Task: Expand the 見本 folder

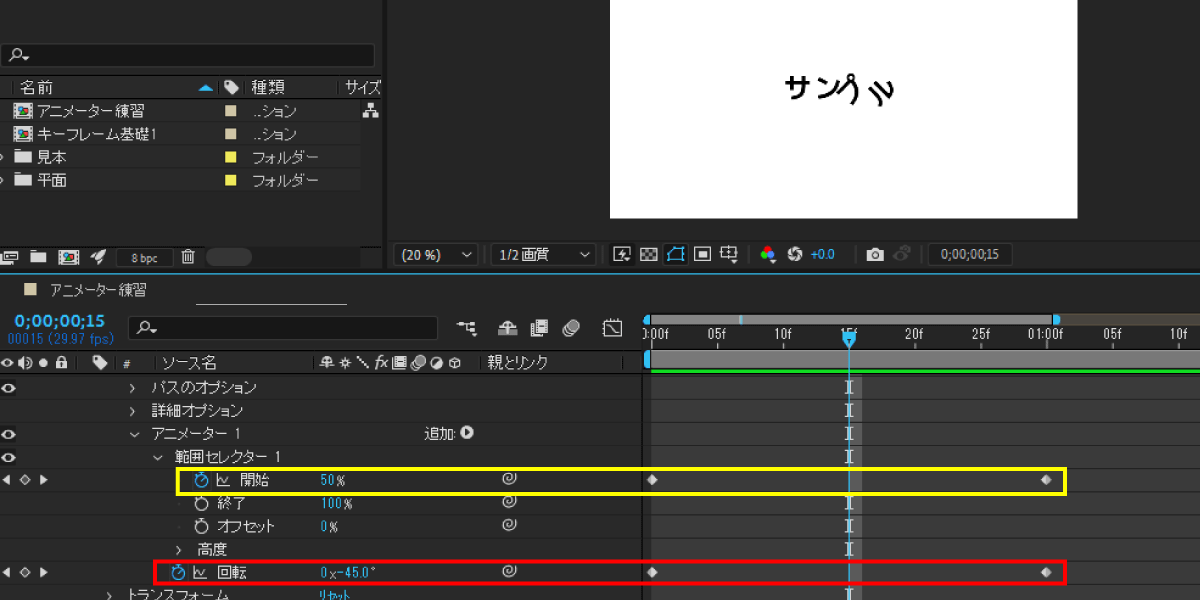Action: coord(2,157)
